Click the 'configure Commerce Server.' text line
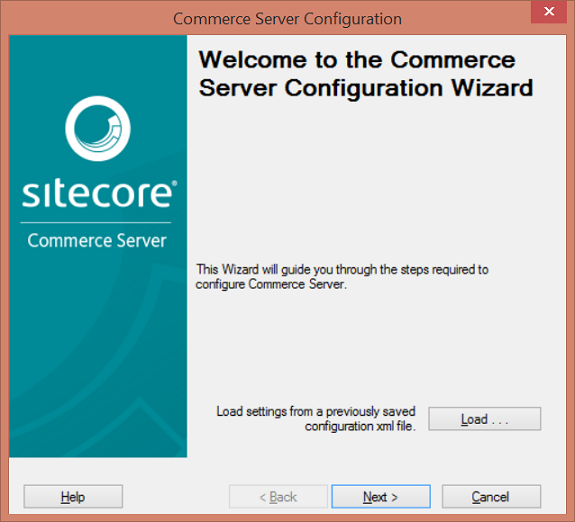The image size is (575, 522). tap(271, 284)
